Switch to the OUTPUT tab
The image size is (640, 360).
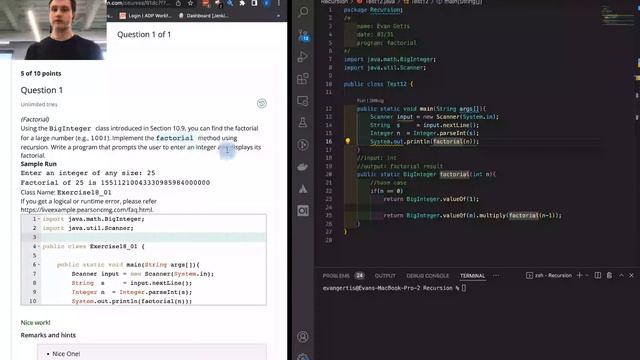coord(385,276)
